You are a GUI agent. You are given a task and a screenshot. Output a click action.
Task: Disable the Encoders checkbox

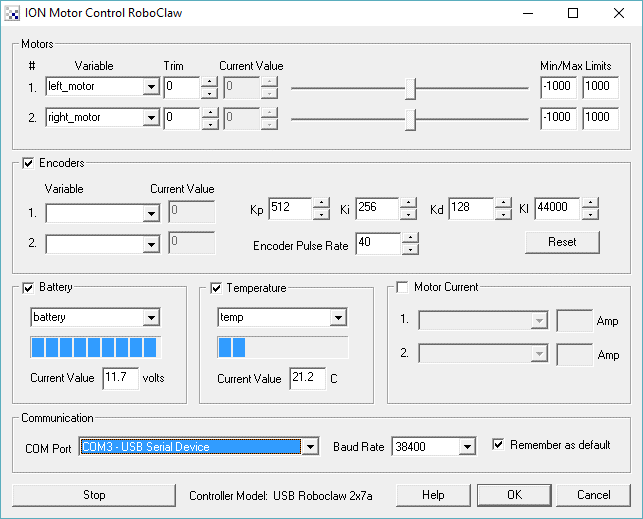[x=28, y=162]
